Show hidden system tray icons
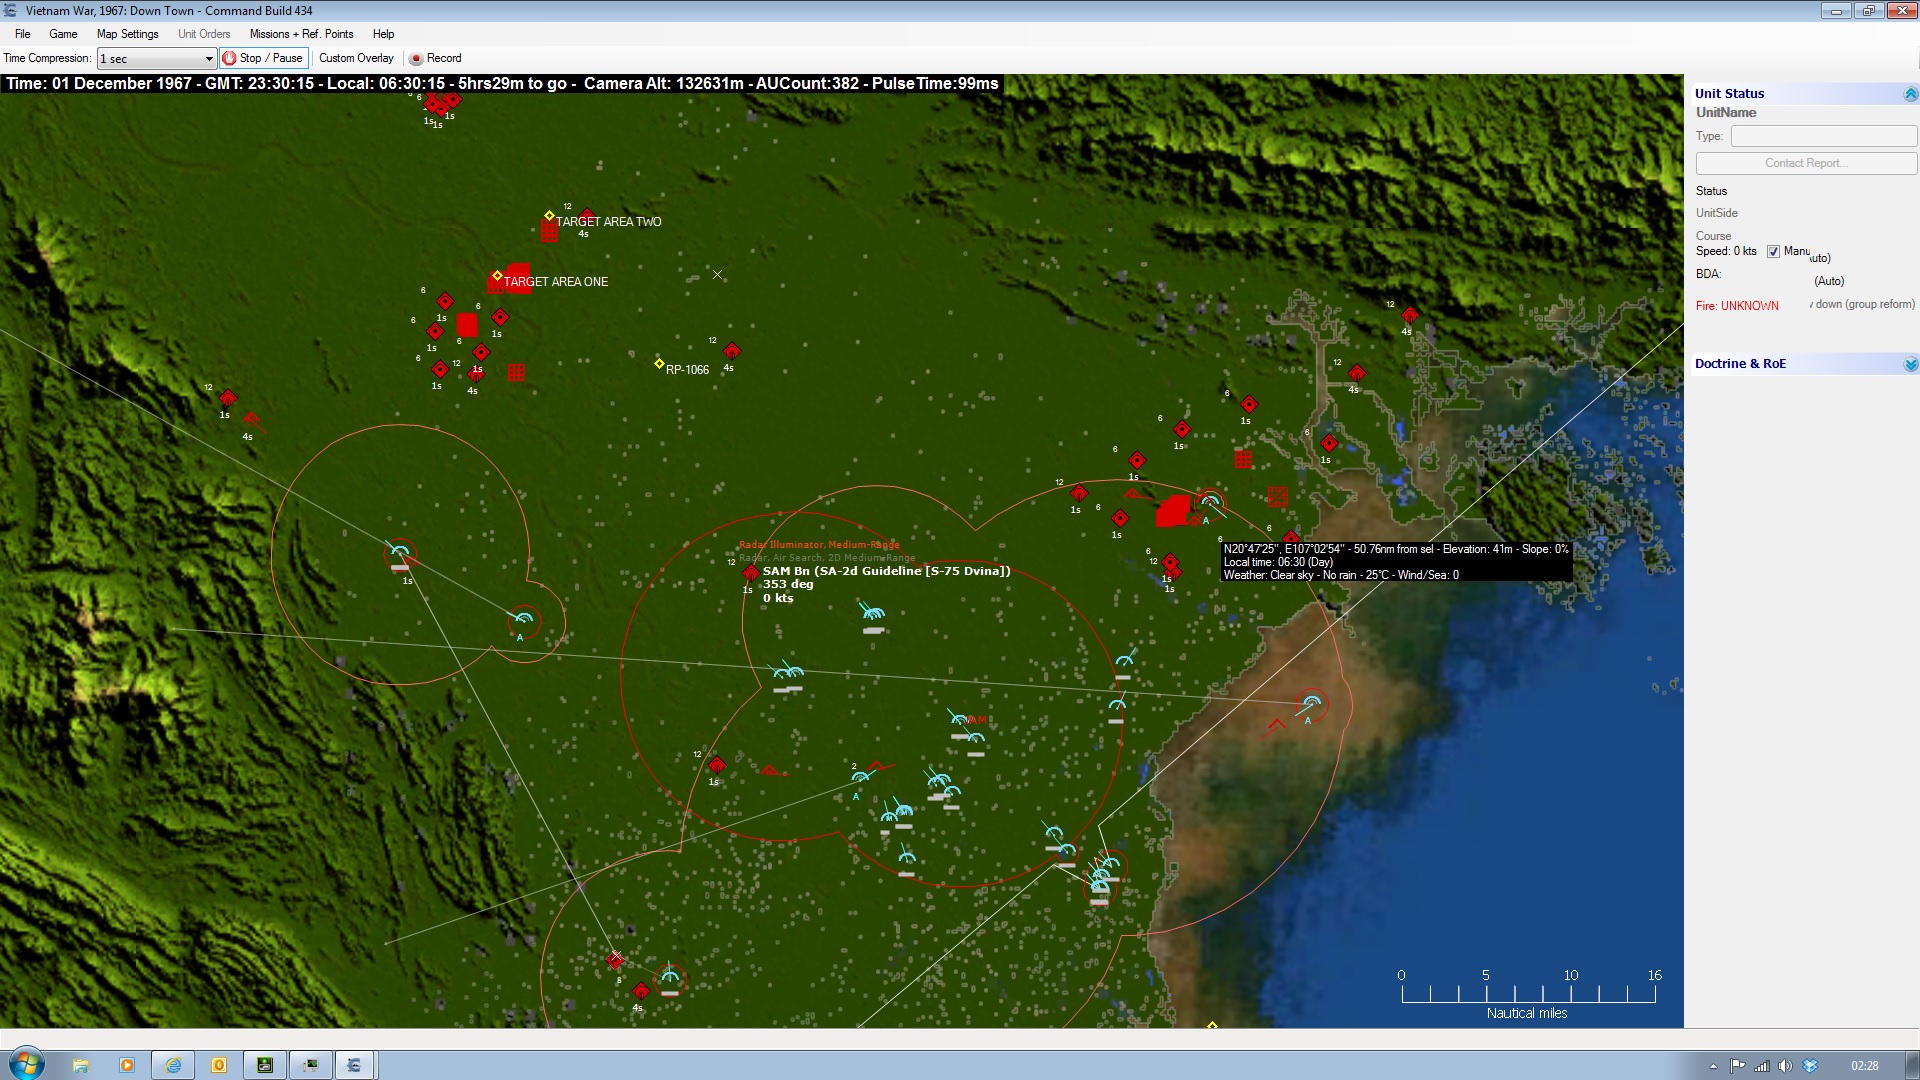The width and height of the screenshot is (1920, 1080). point(1713,1066)
